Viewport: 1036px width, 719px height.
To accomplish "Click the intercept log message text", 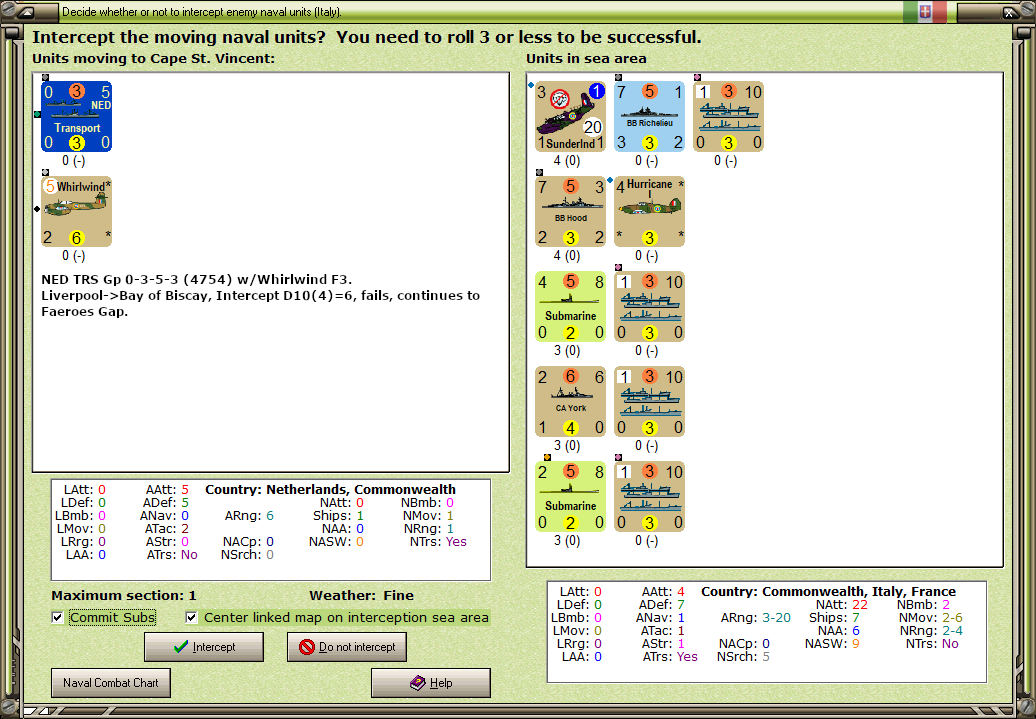I will (x=260, y=295).
